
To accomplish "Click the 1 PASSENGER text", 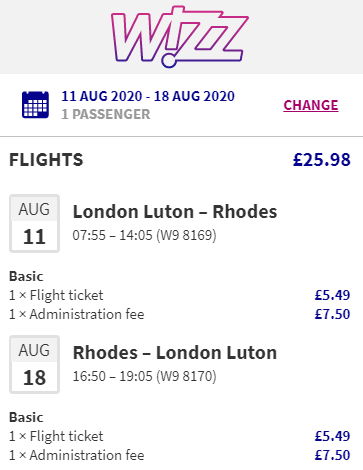I will pos(106,114).
